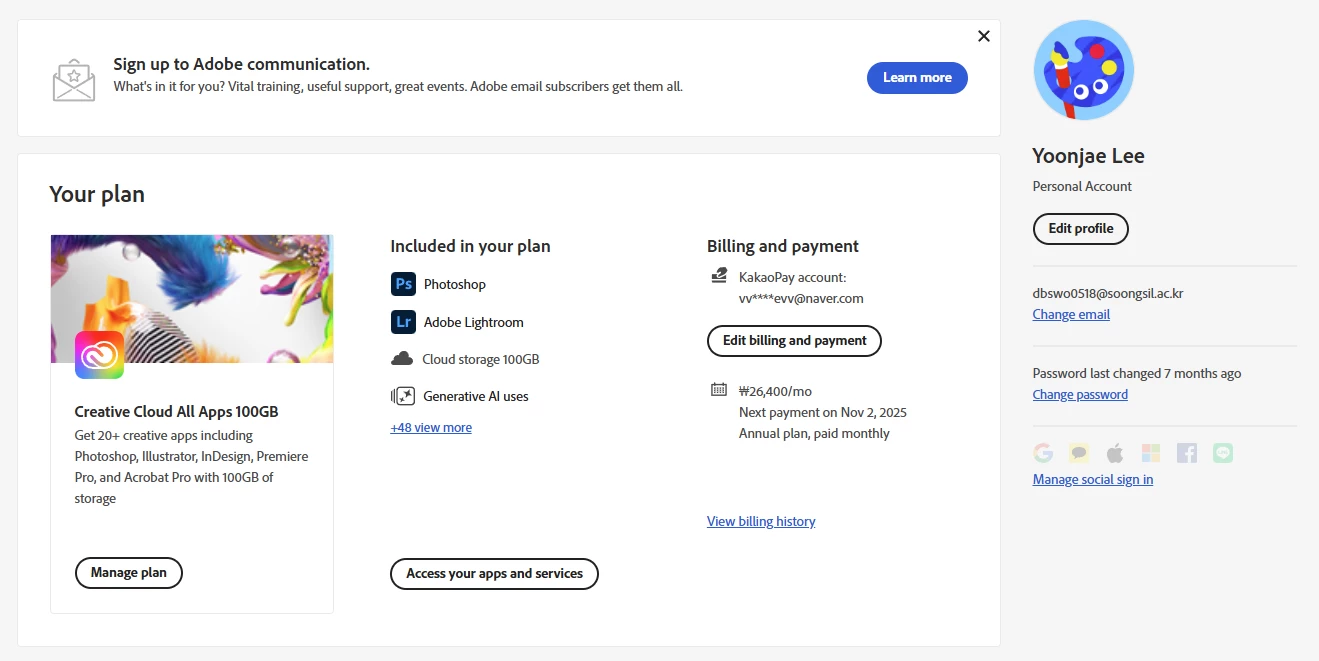Click the Creative Cloud All Apps 100GB title
1319x661 pixels.
click(177, 412)
